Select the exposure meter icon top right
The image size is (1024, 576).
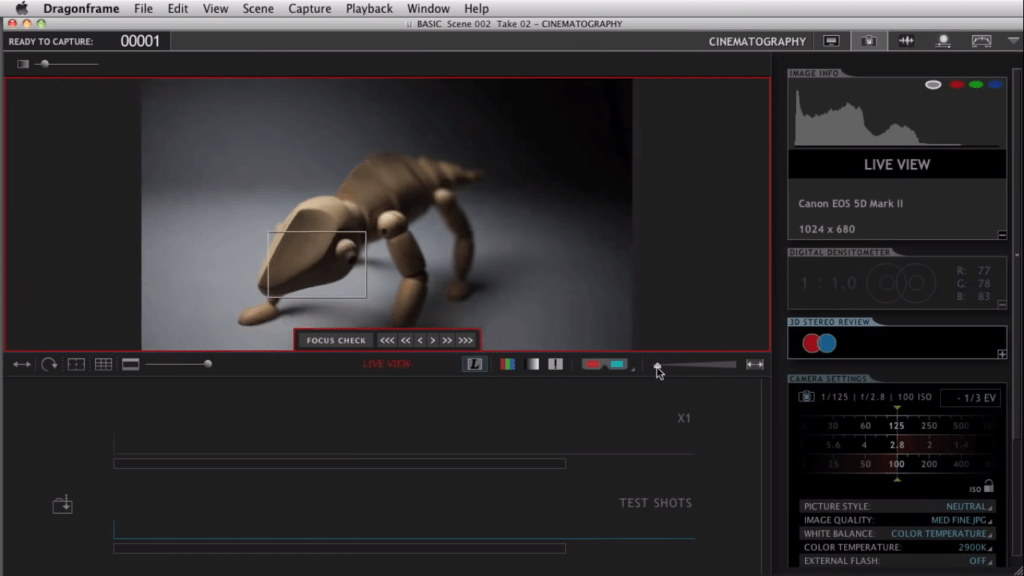point(979,41)
